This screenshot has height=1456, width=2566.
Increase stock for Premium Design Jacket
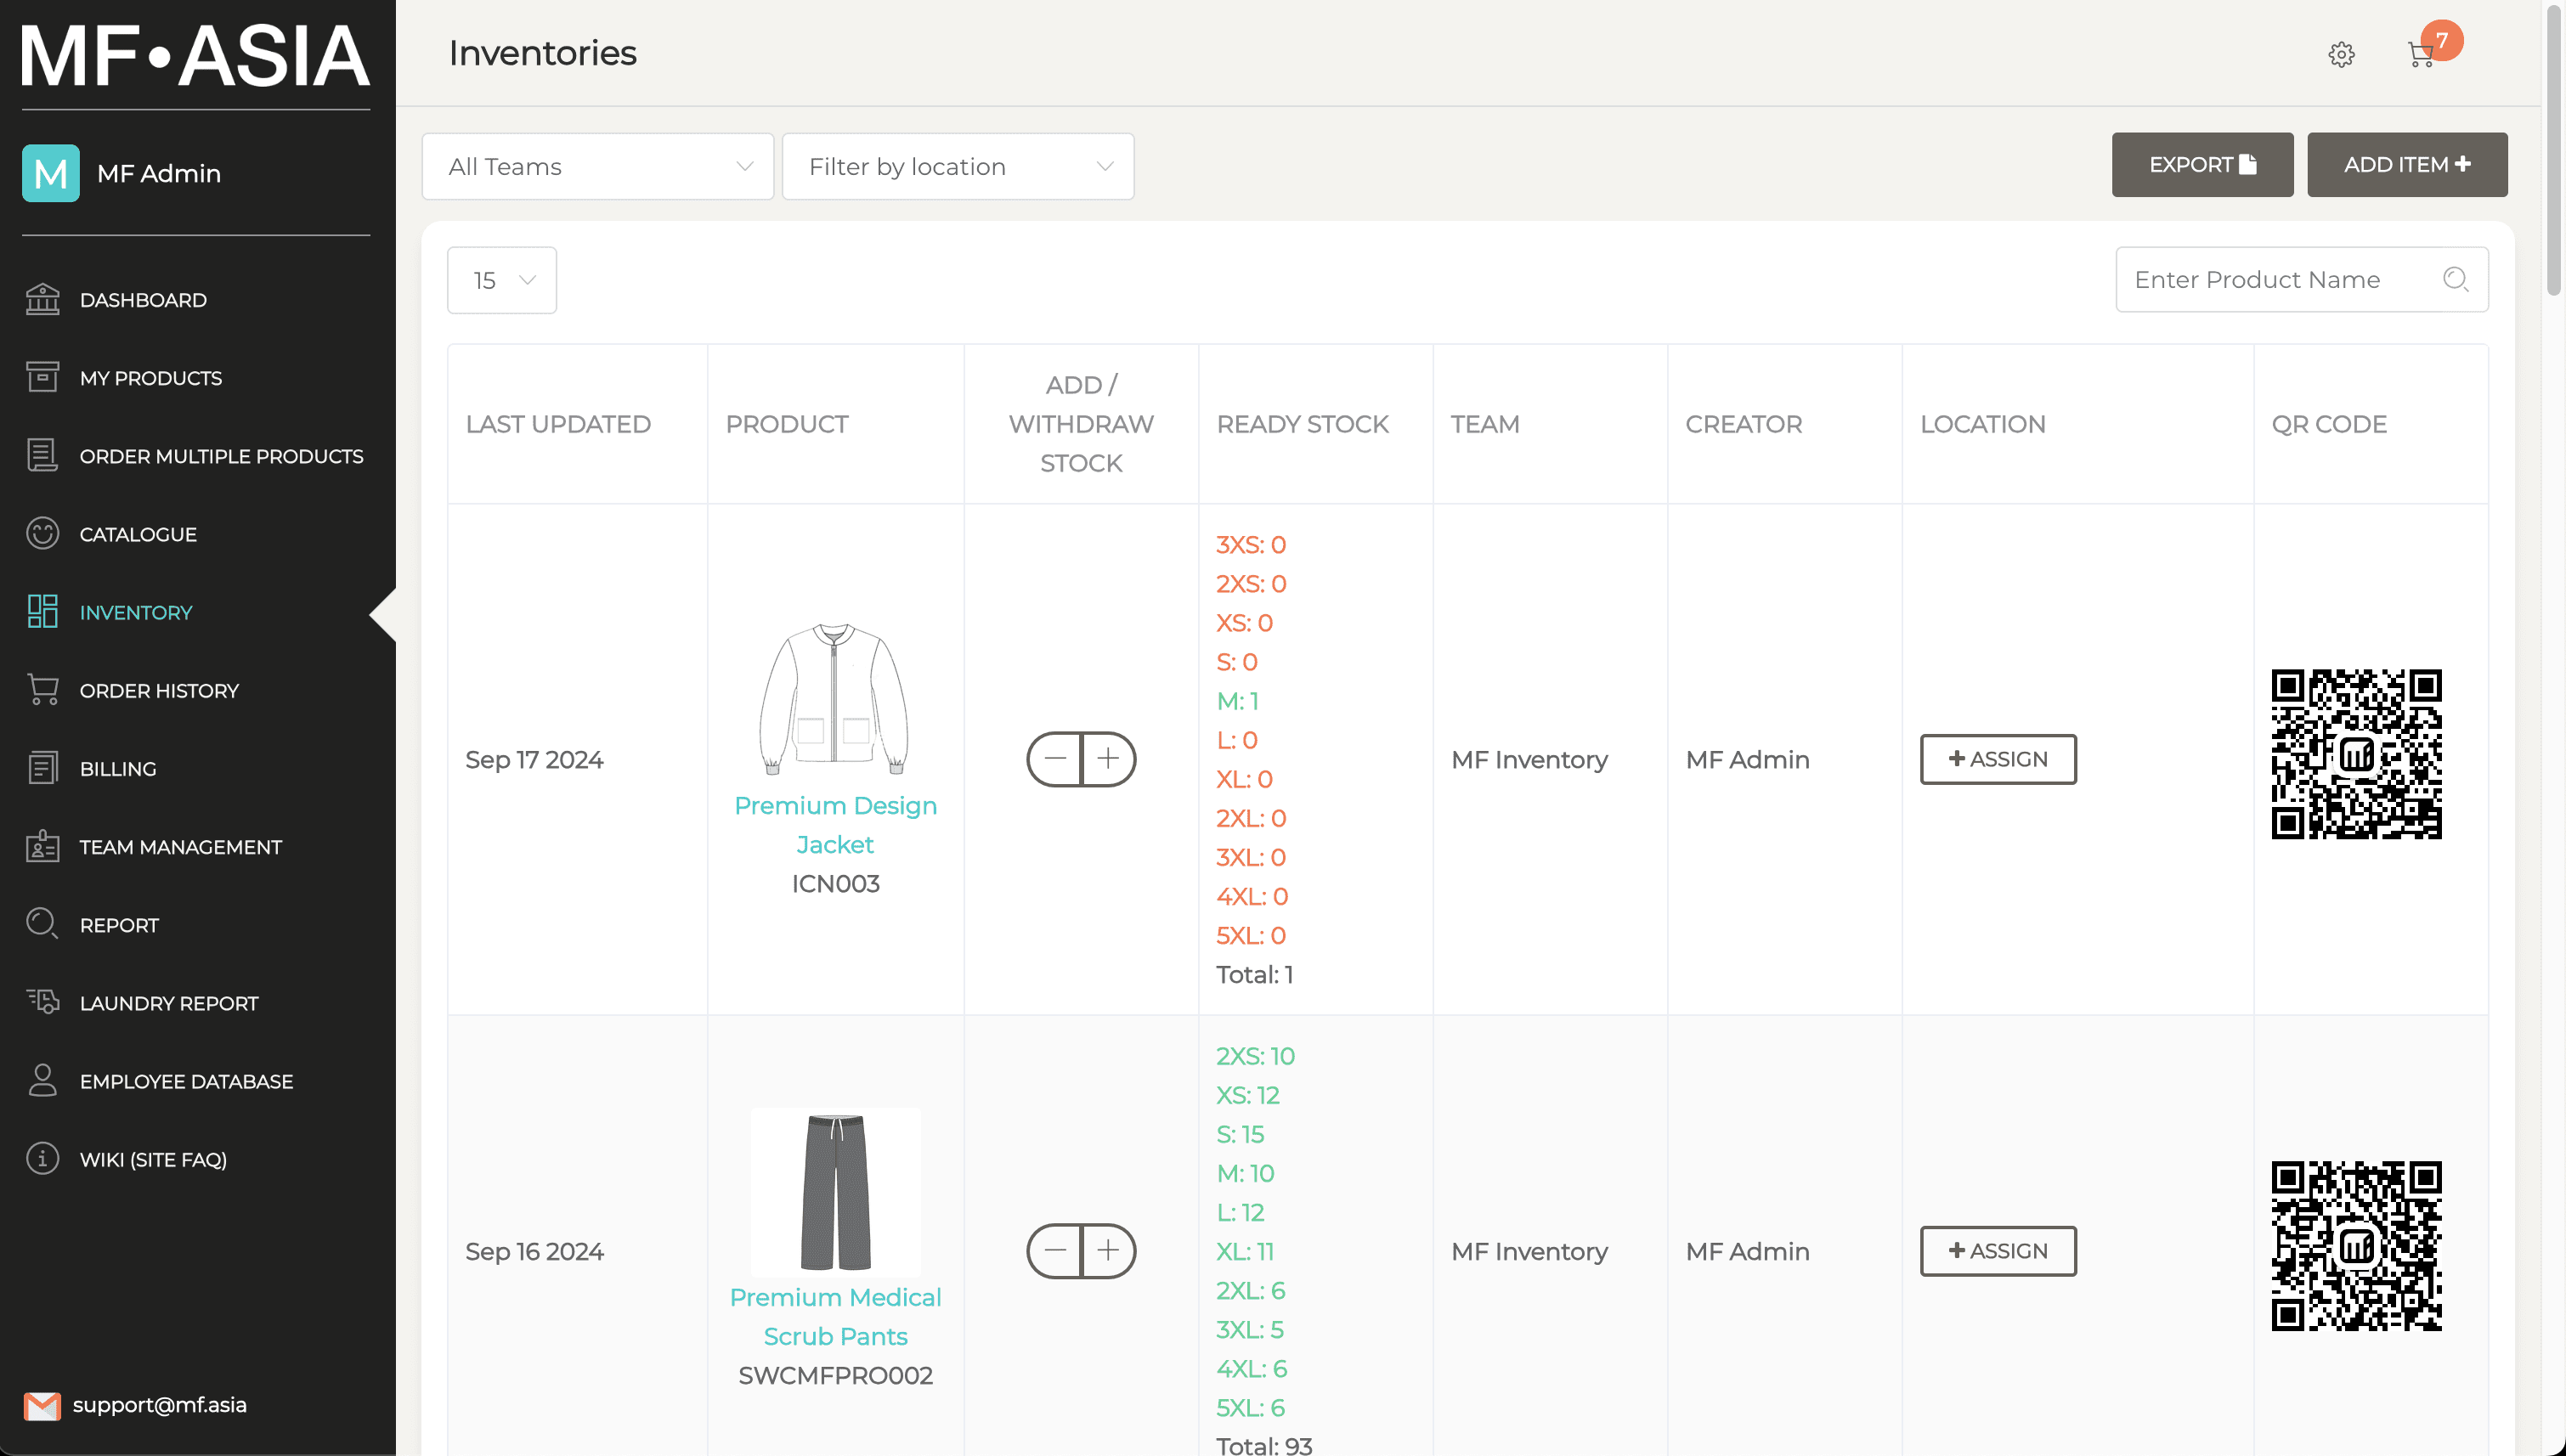click(x=1110, y=759)
